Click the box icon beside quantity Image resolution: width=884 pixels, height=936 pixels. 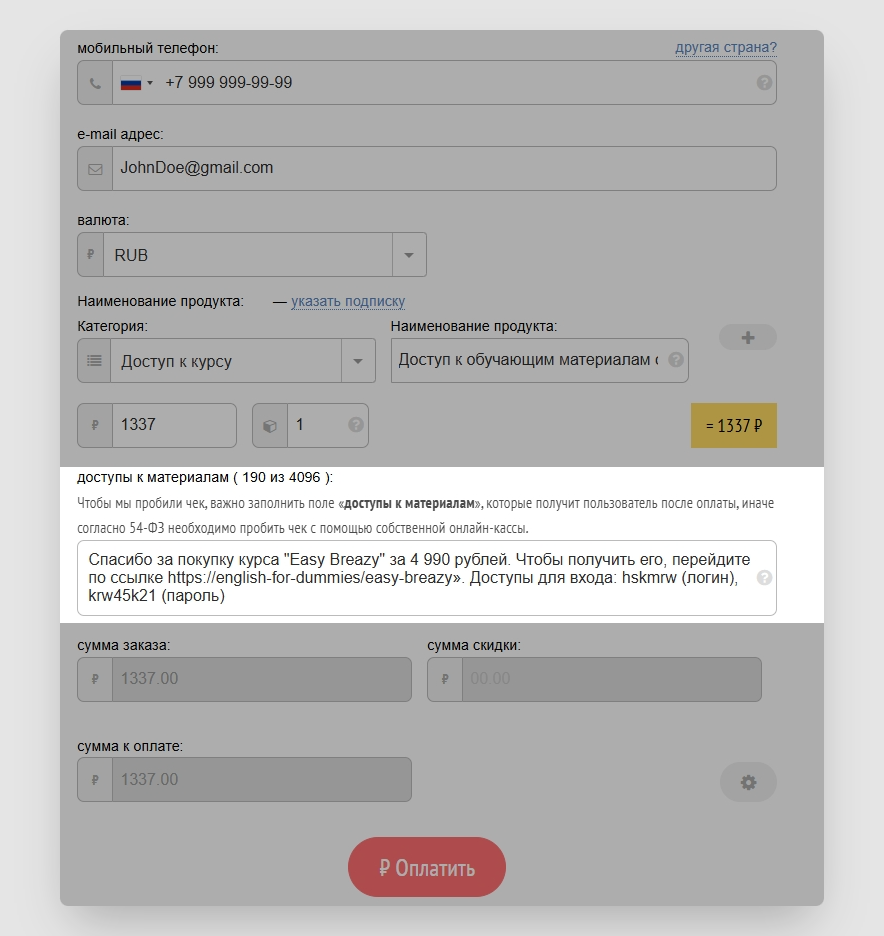click(270, 425)
